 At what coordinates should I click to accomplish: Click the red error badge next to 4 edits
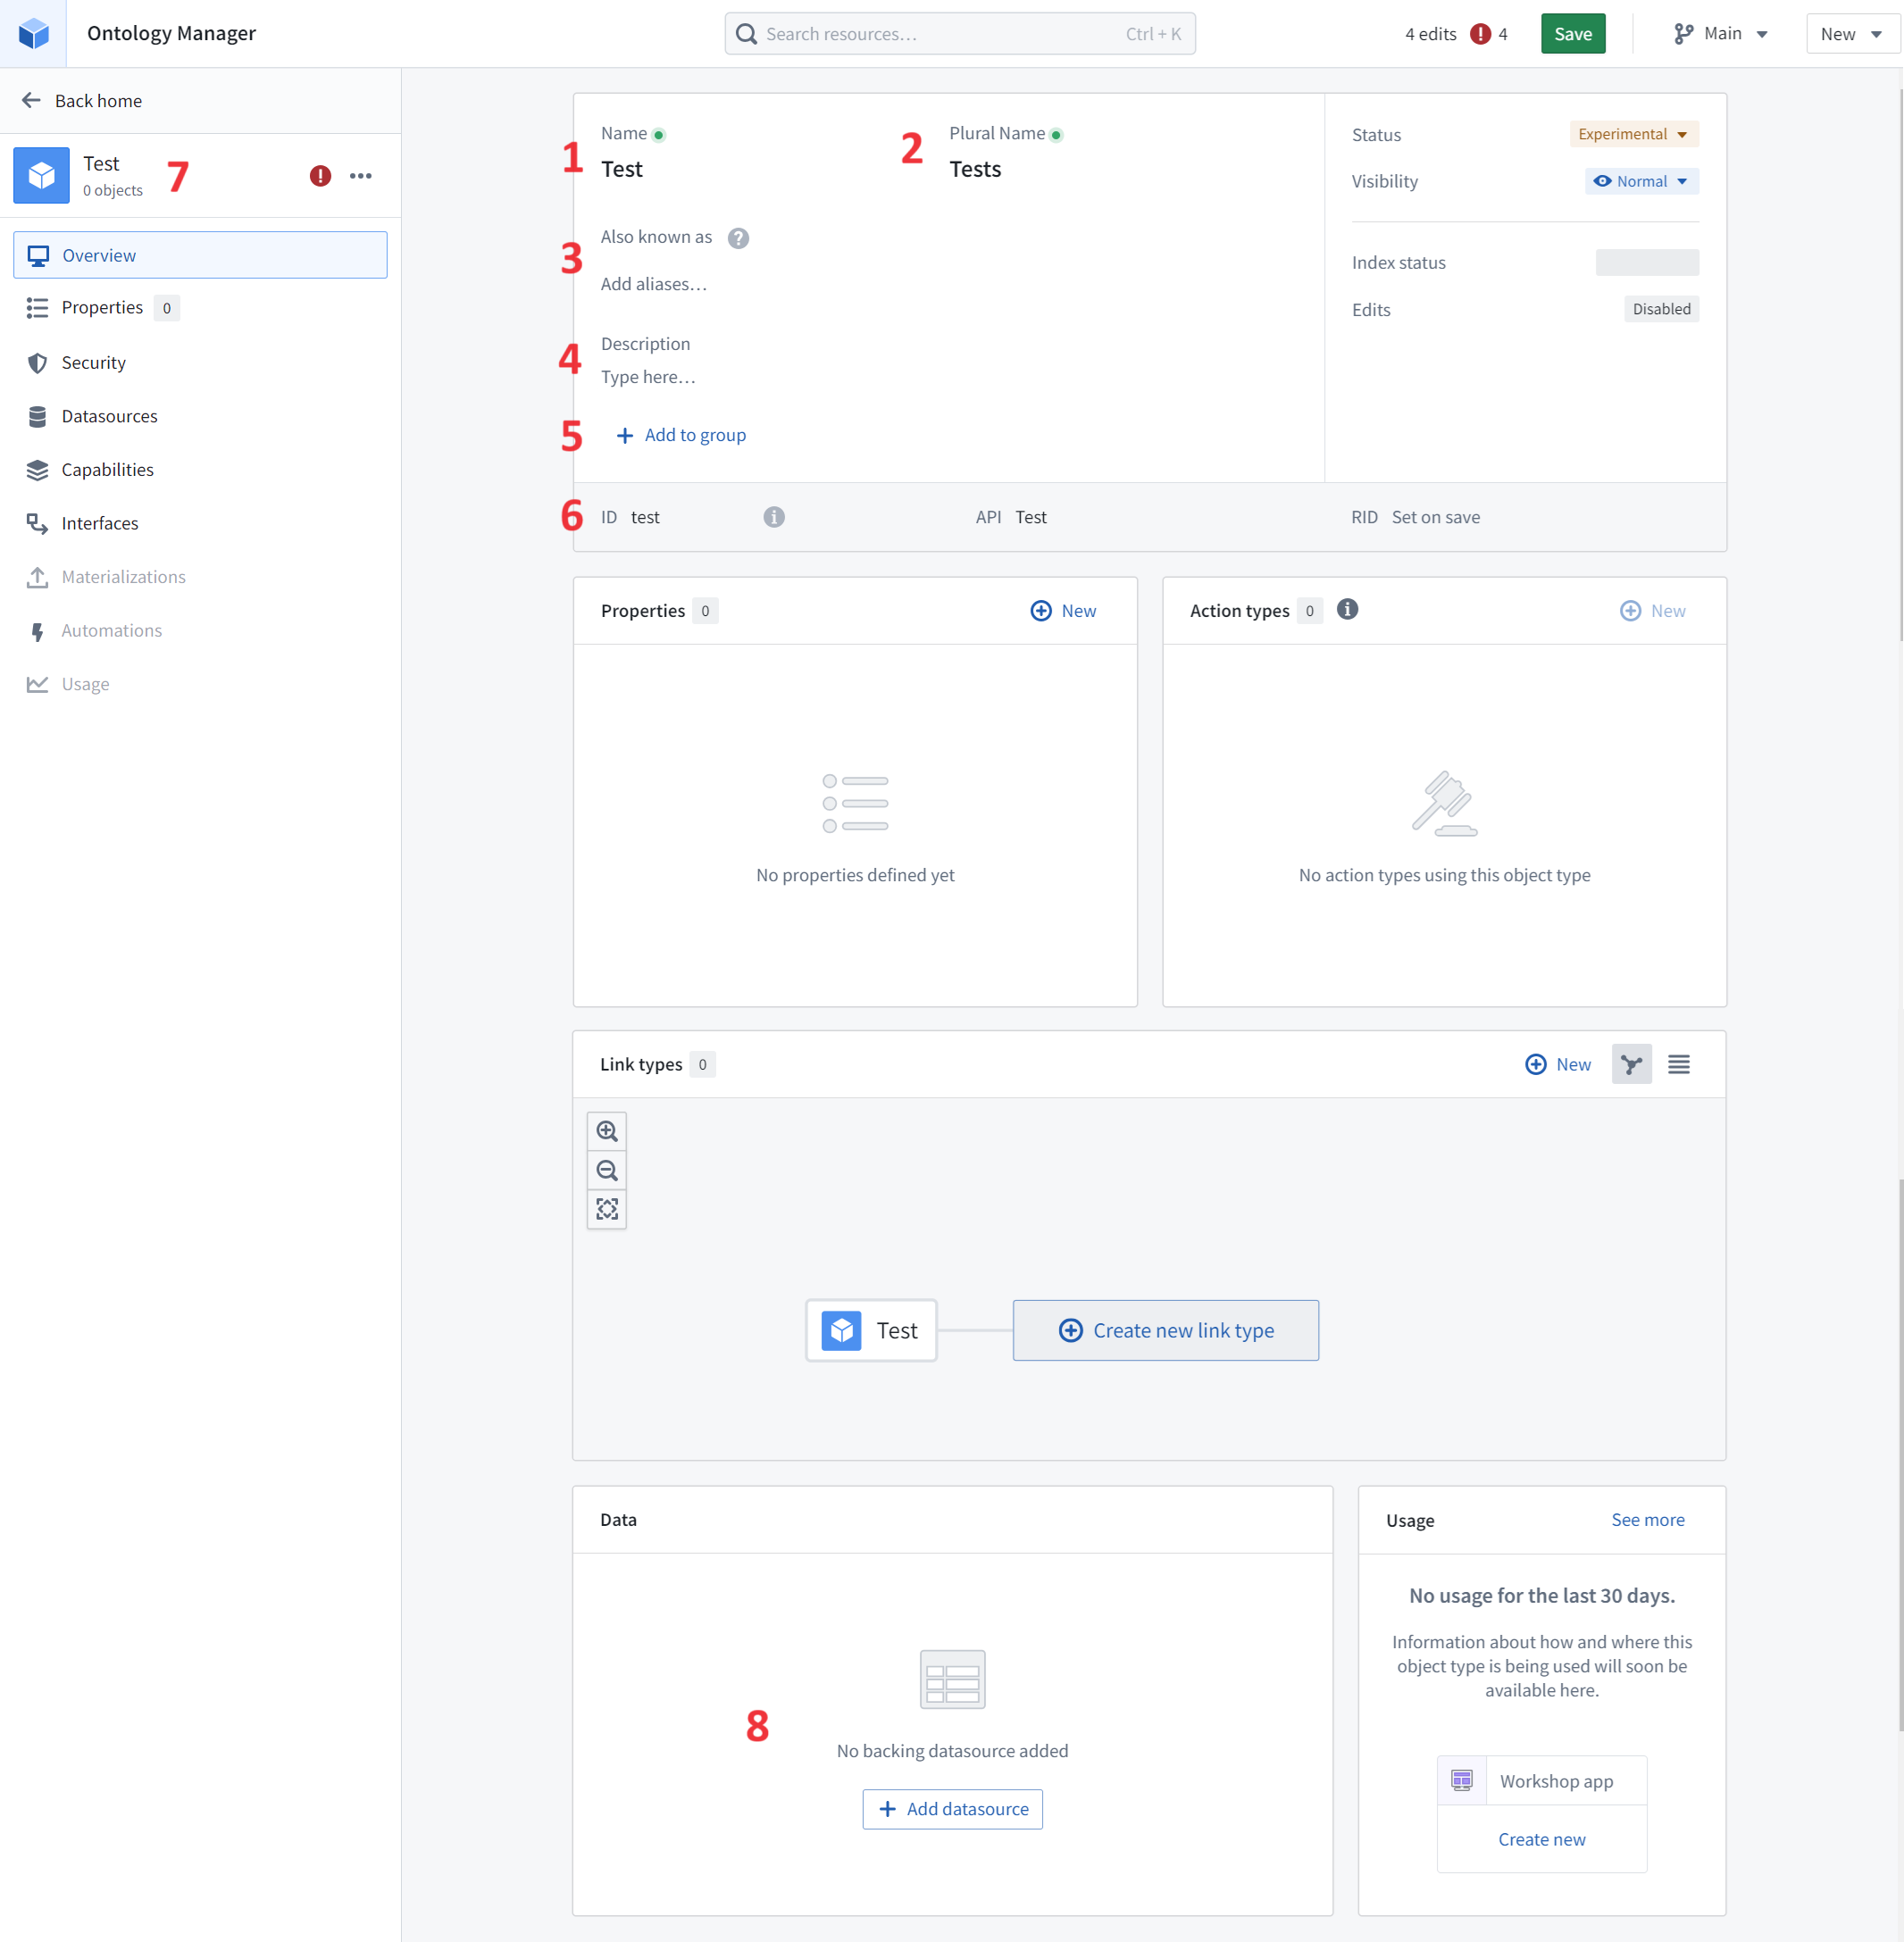pyautogui.click(x=1480, y=34)
